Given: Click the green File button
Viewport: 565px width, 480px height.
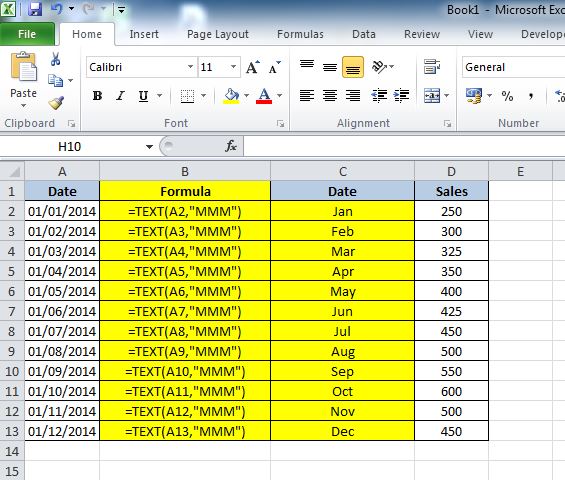Looking at the screenshot, I should 27,34.
